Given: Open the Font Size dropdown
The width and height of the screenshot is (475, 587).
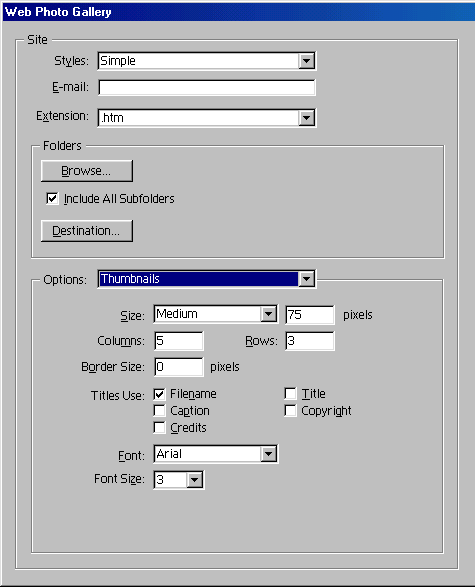Looking at the screenshot, I should (x=179, y=480).
